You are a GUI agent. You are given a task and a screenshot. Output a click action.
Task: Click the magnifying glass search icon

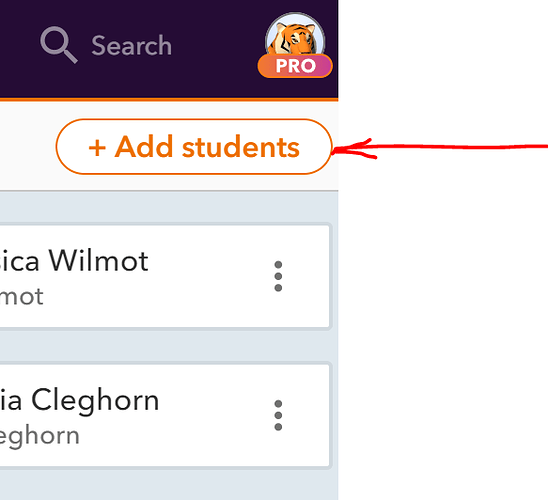(59, 45)
